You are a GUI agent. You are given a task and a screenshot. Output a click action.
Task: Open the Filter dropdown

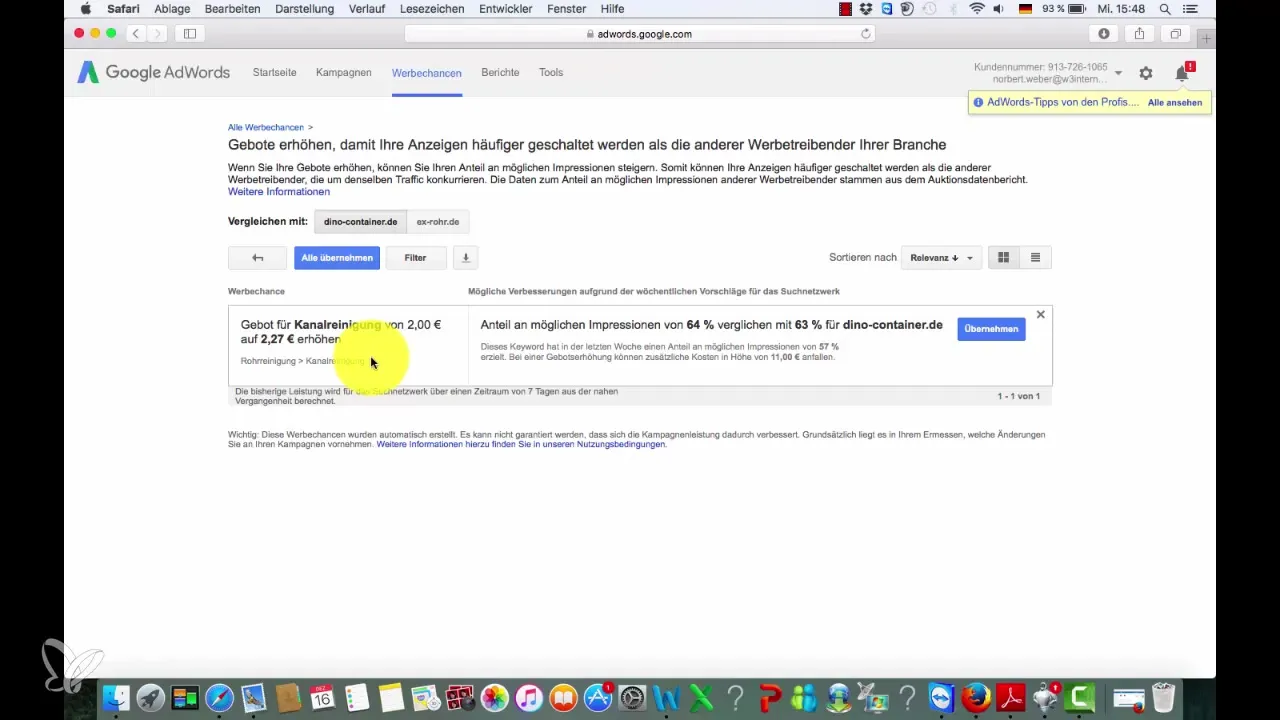415,258
